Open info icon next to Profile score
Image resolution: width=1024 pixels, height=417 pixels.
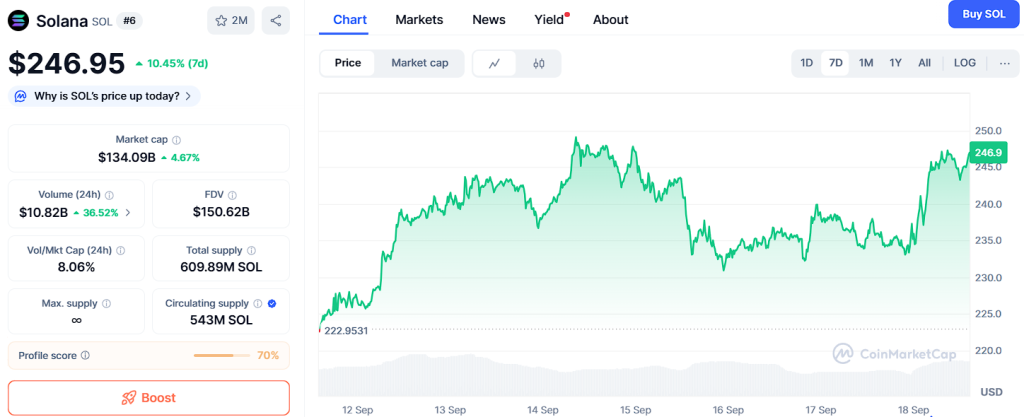pyautogui.click(x=86, y=356)
